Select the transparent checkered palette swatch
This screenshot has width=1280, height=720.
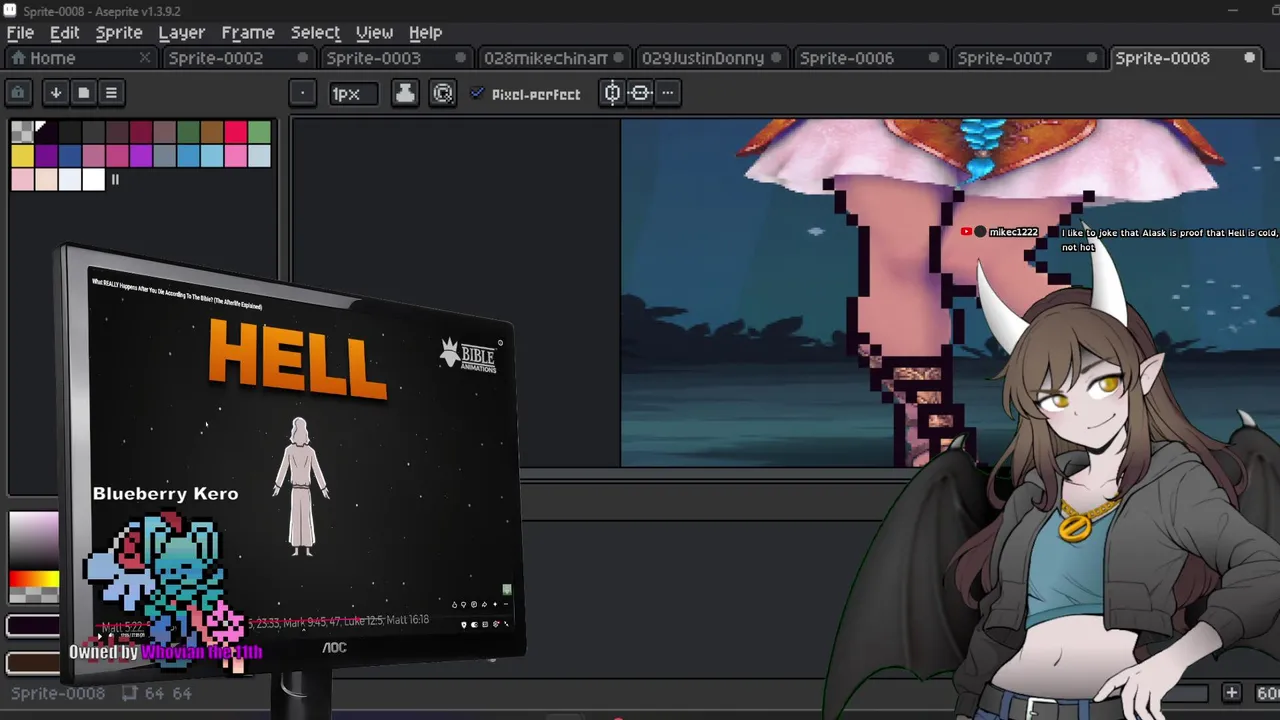point(22,132)
